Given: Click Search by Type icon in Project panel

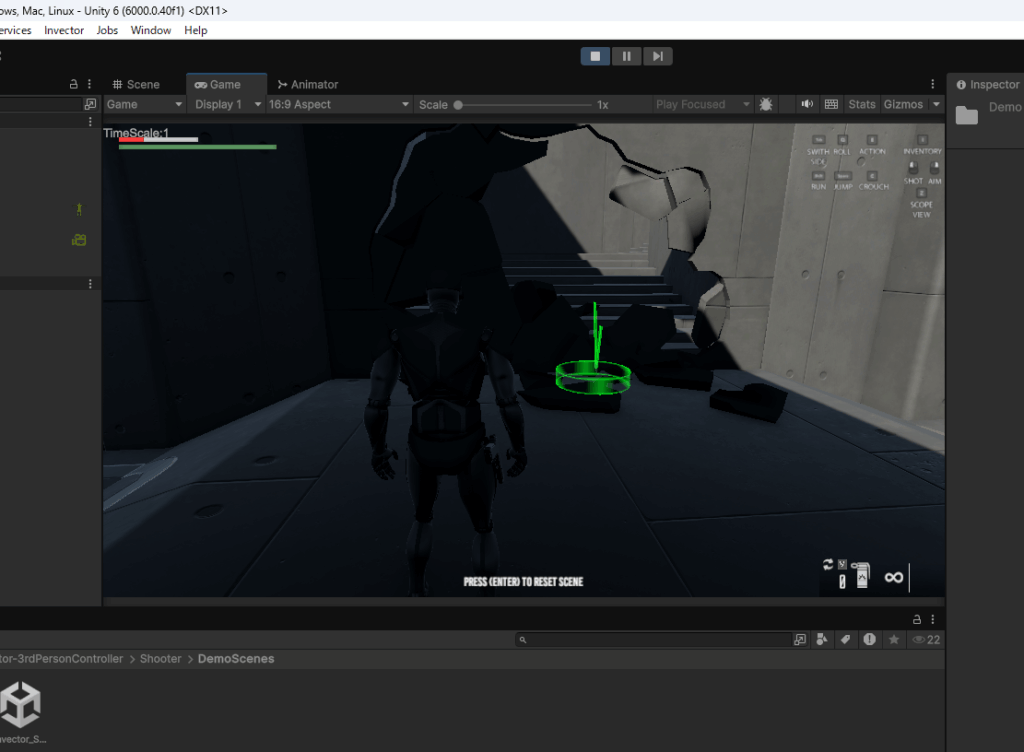Looking at the screenshot, I should click(x=822, y=639).
